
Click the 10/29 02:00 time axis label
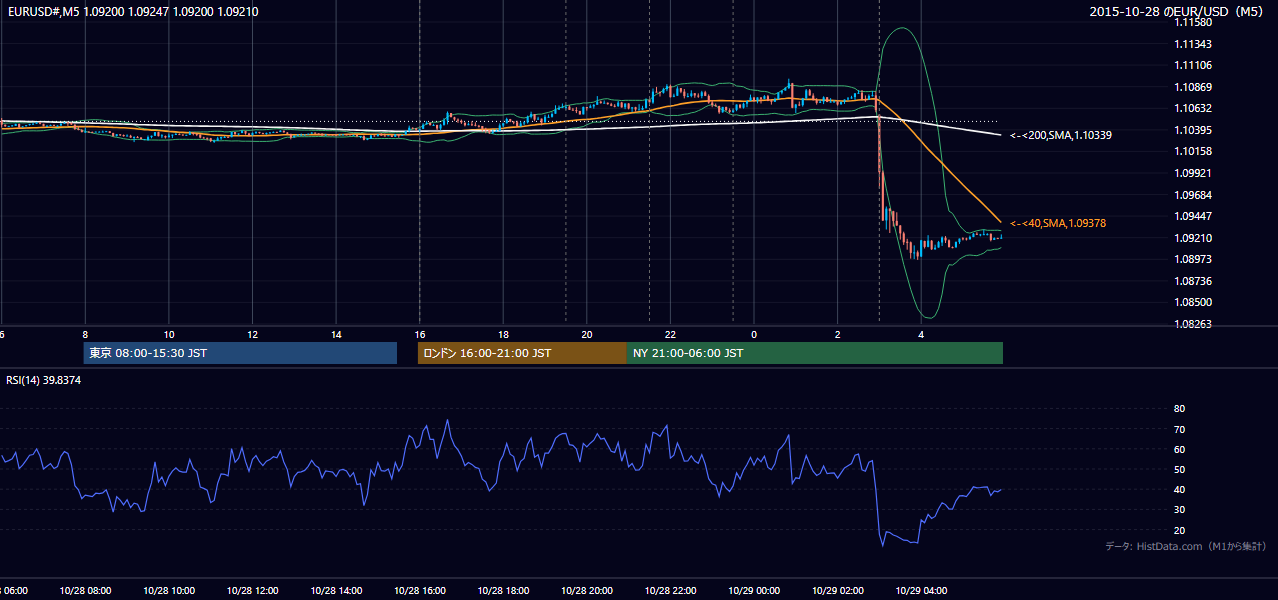pyautogui.click(x=837, y=591)
